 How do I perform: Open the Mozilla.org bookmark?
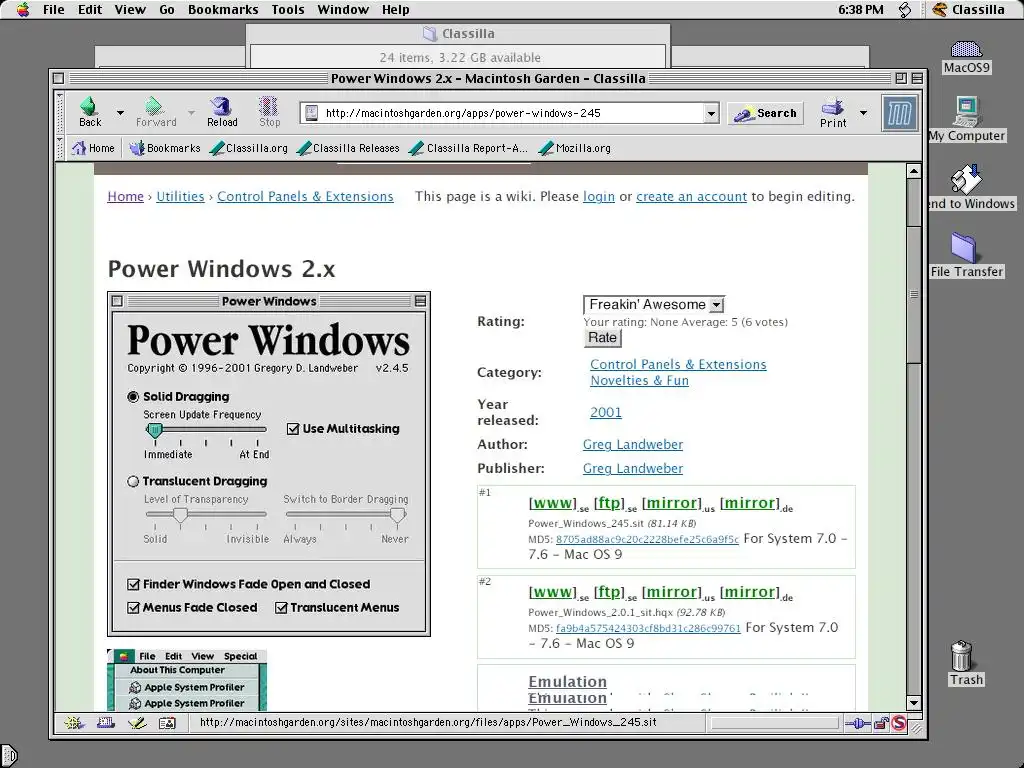(575, 148)
